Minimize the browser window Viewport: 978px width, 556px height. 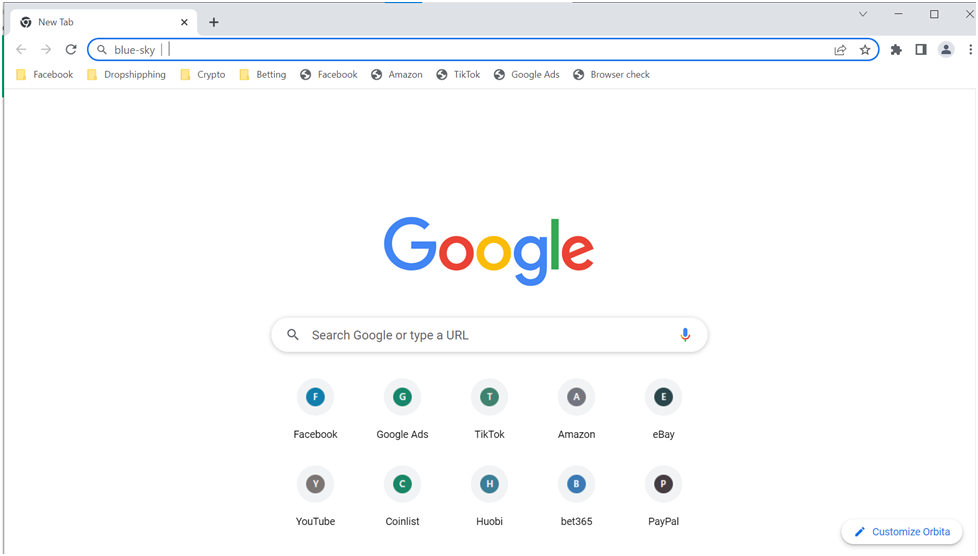coord(899,14)
